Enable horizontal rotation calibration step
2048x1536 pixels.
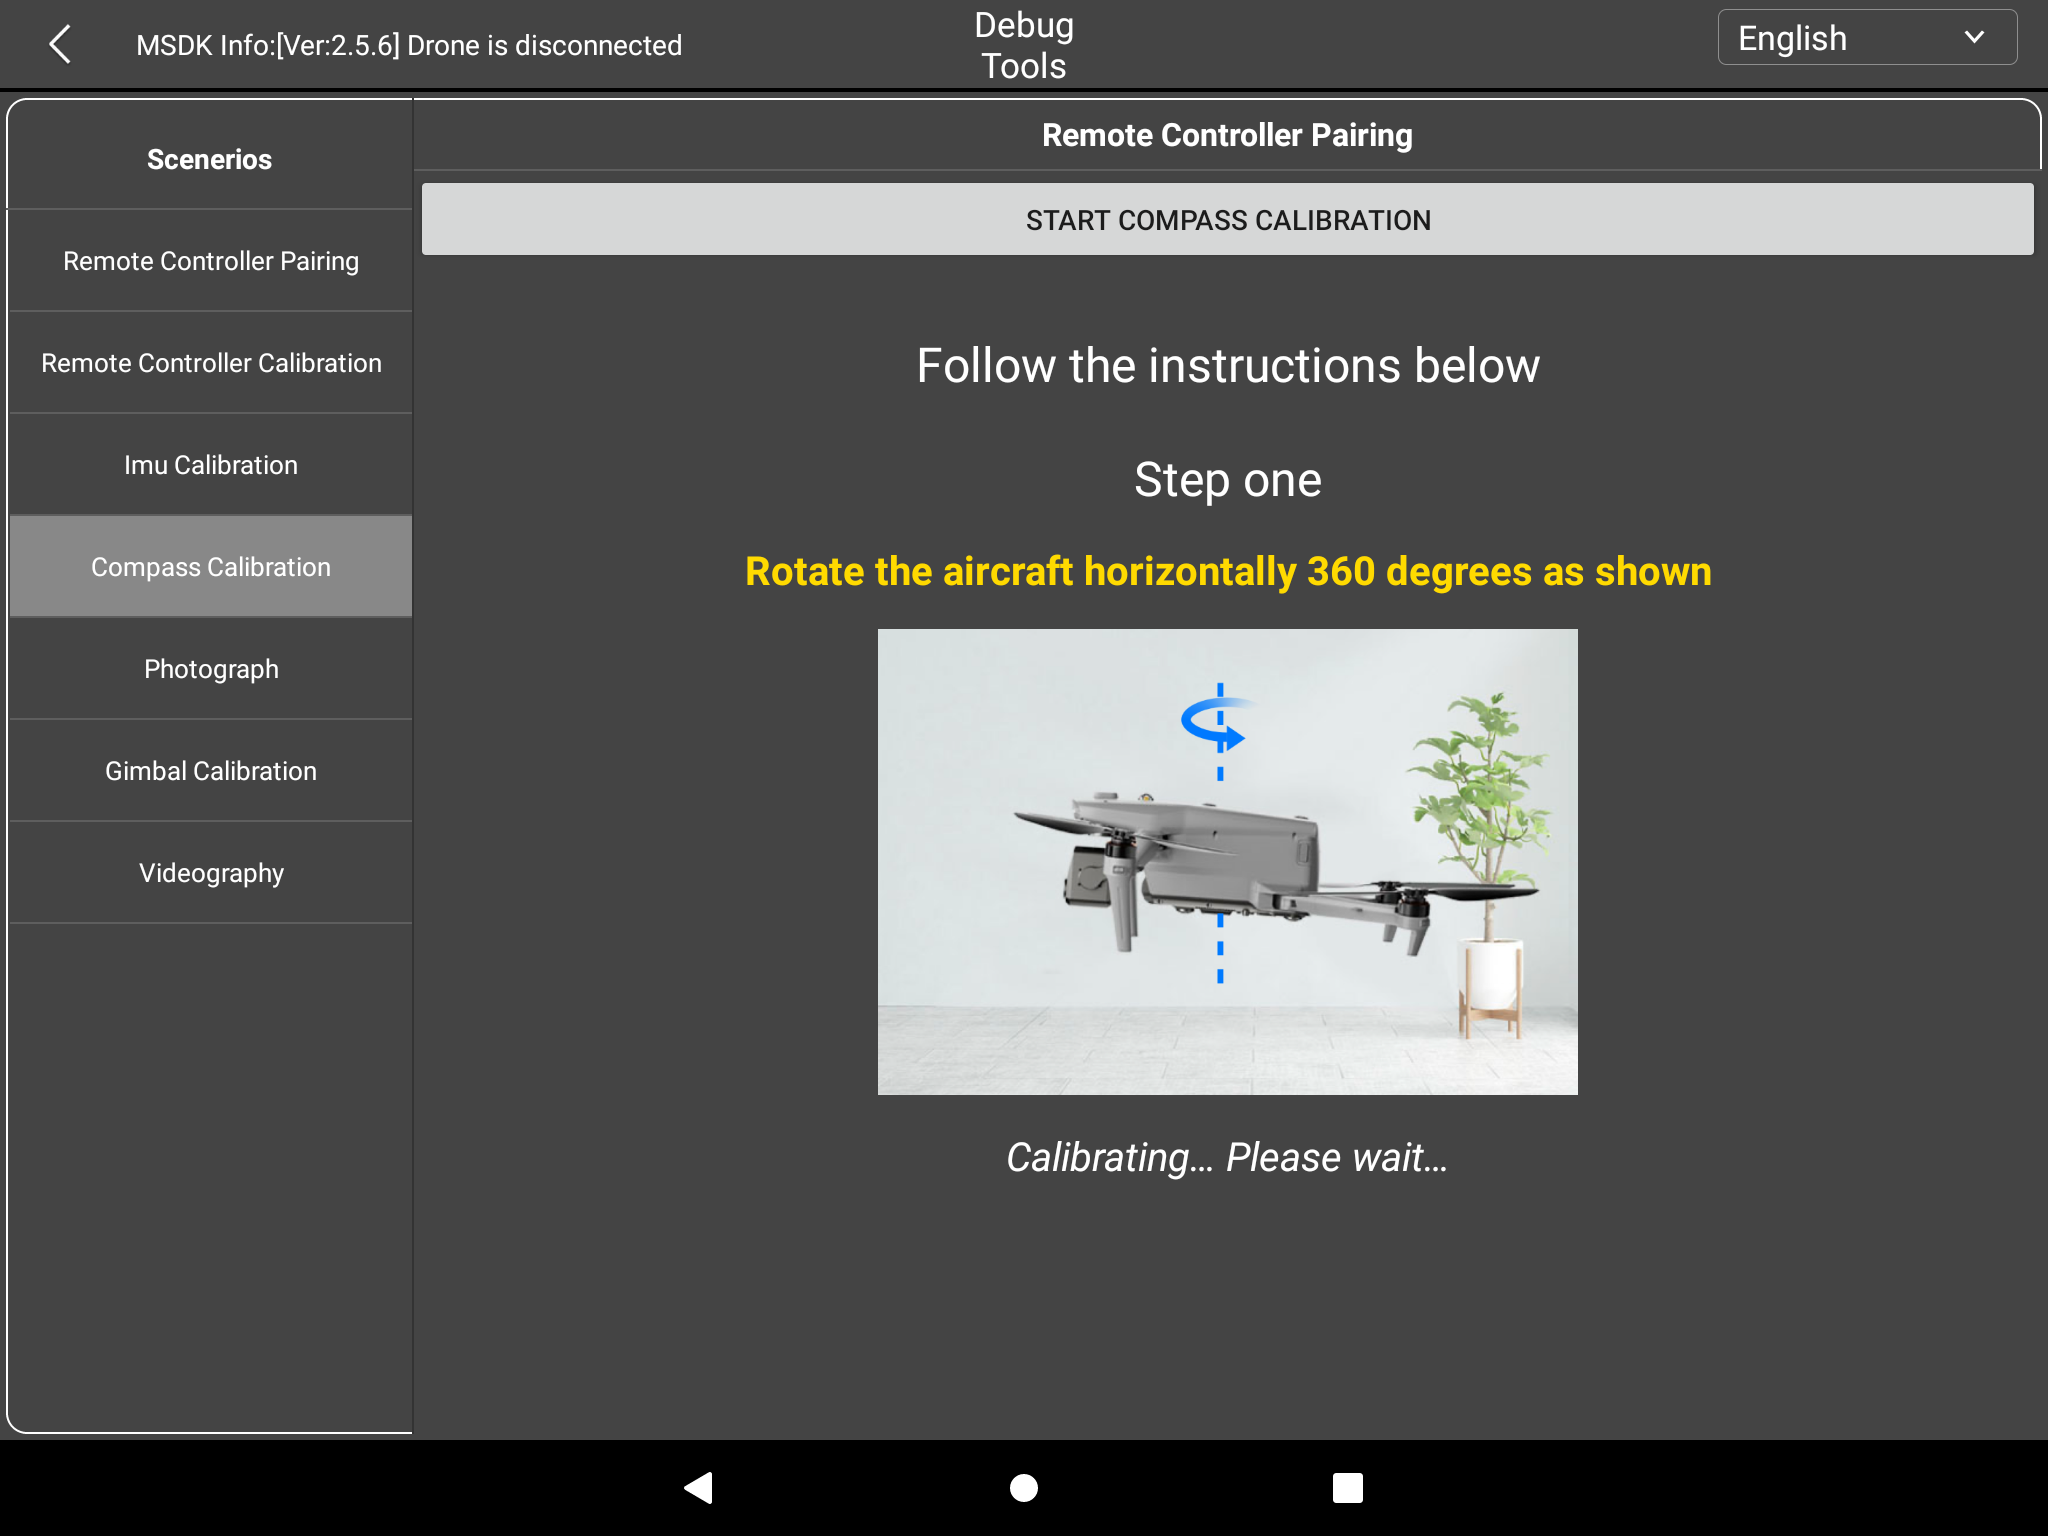point(1229,219)
